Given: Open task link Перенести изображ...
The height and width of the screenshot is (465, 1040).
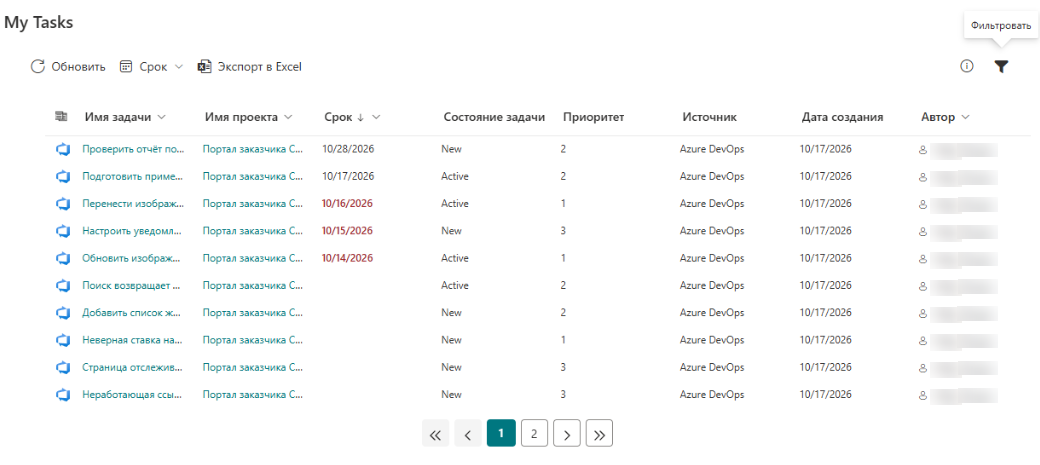Looking at the screenshot, I should 133,204.
